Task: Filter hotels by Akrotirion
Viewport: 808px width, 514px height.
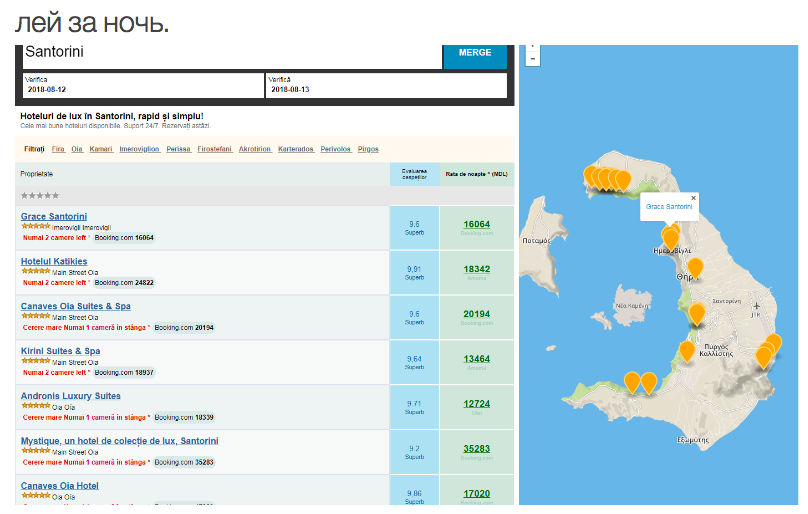Action: click(255, 149)
